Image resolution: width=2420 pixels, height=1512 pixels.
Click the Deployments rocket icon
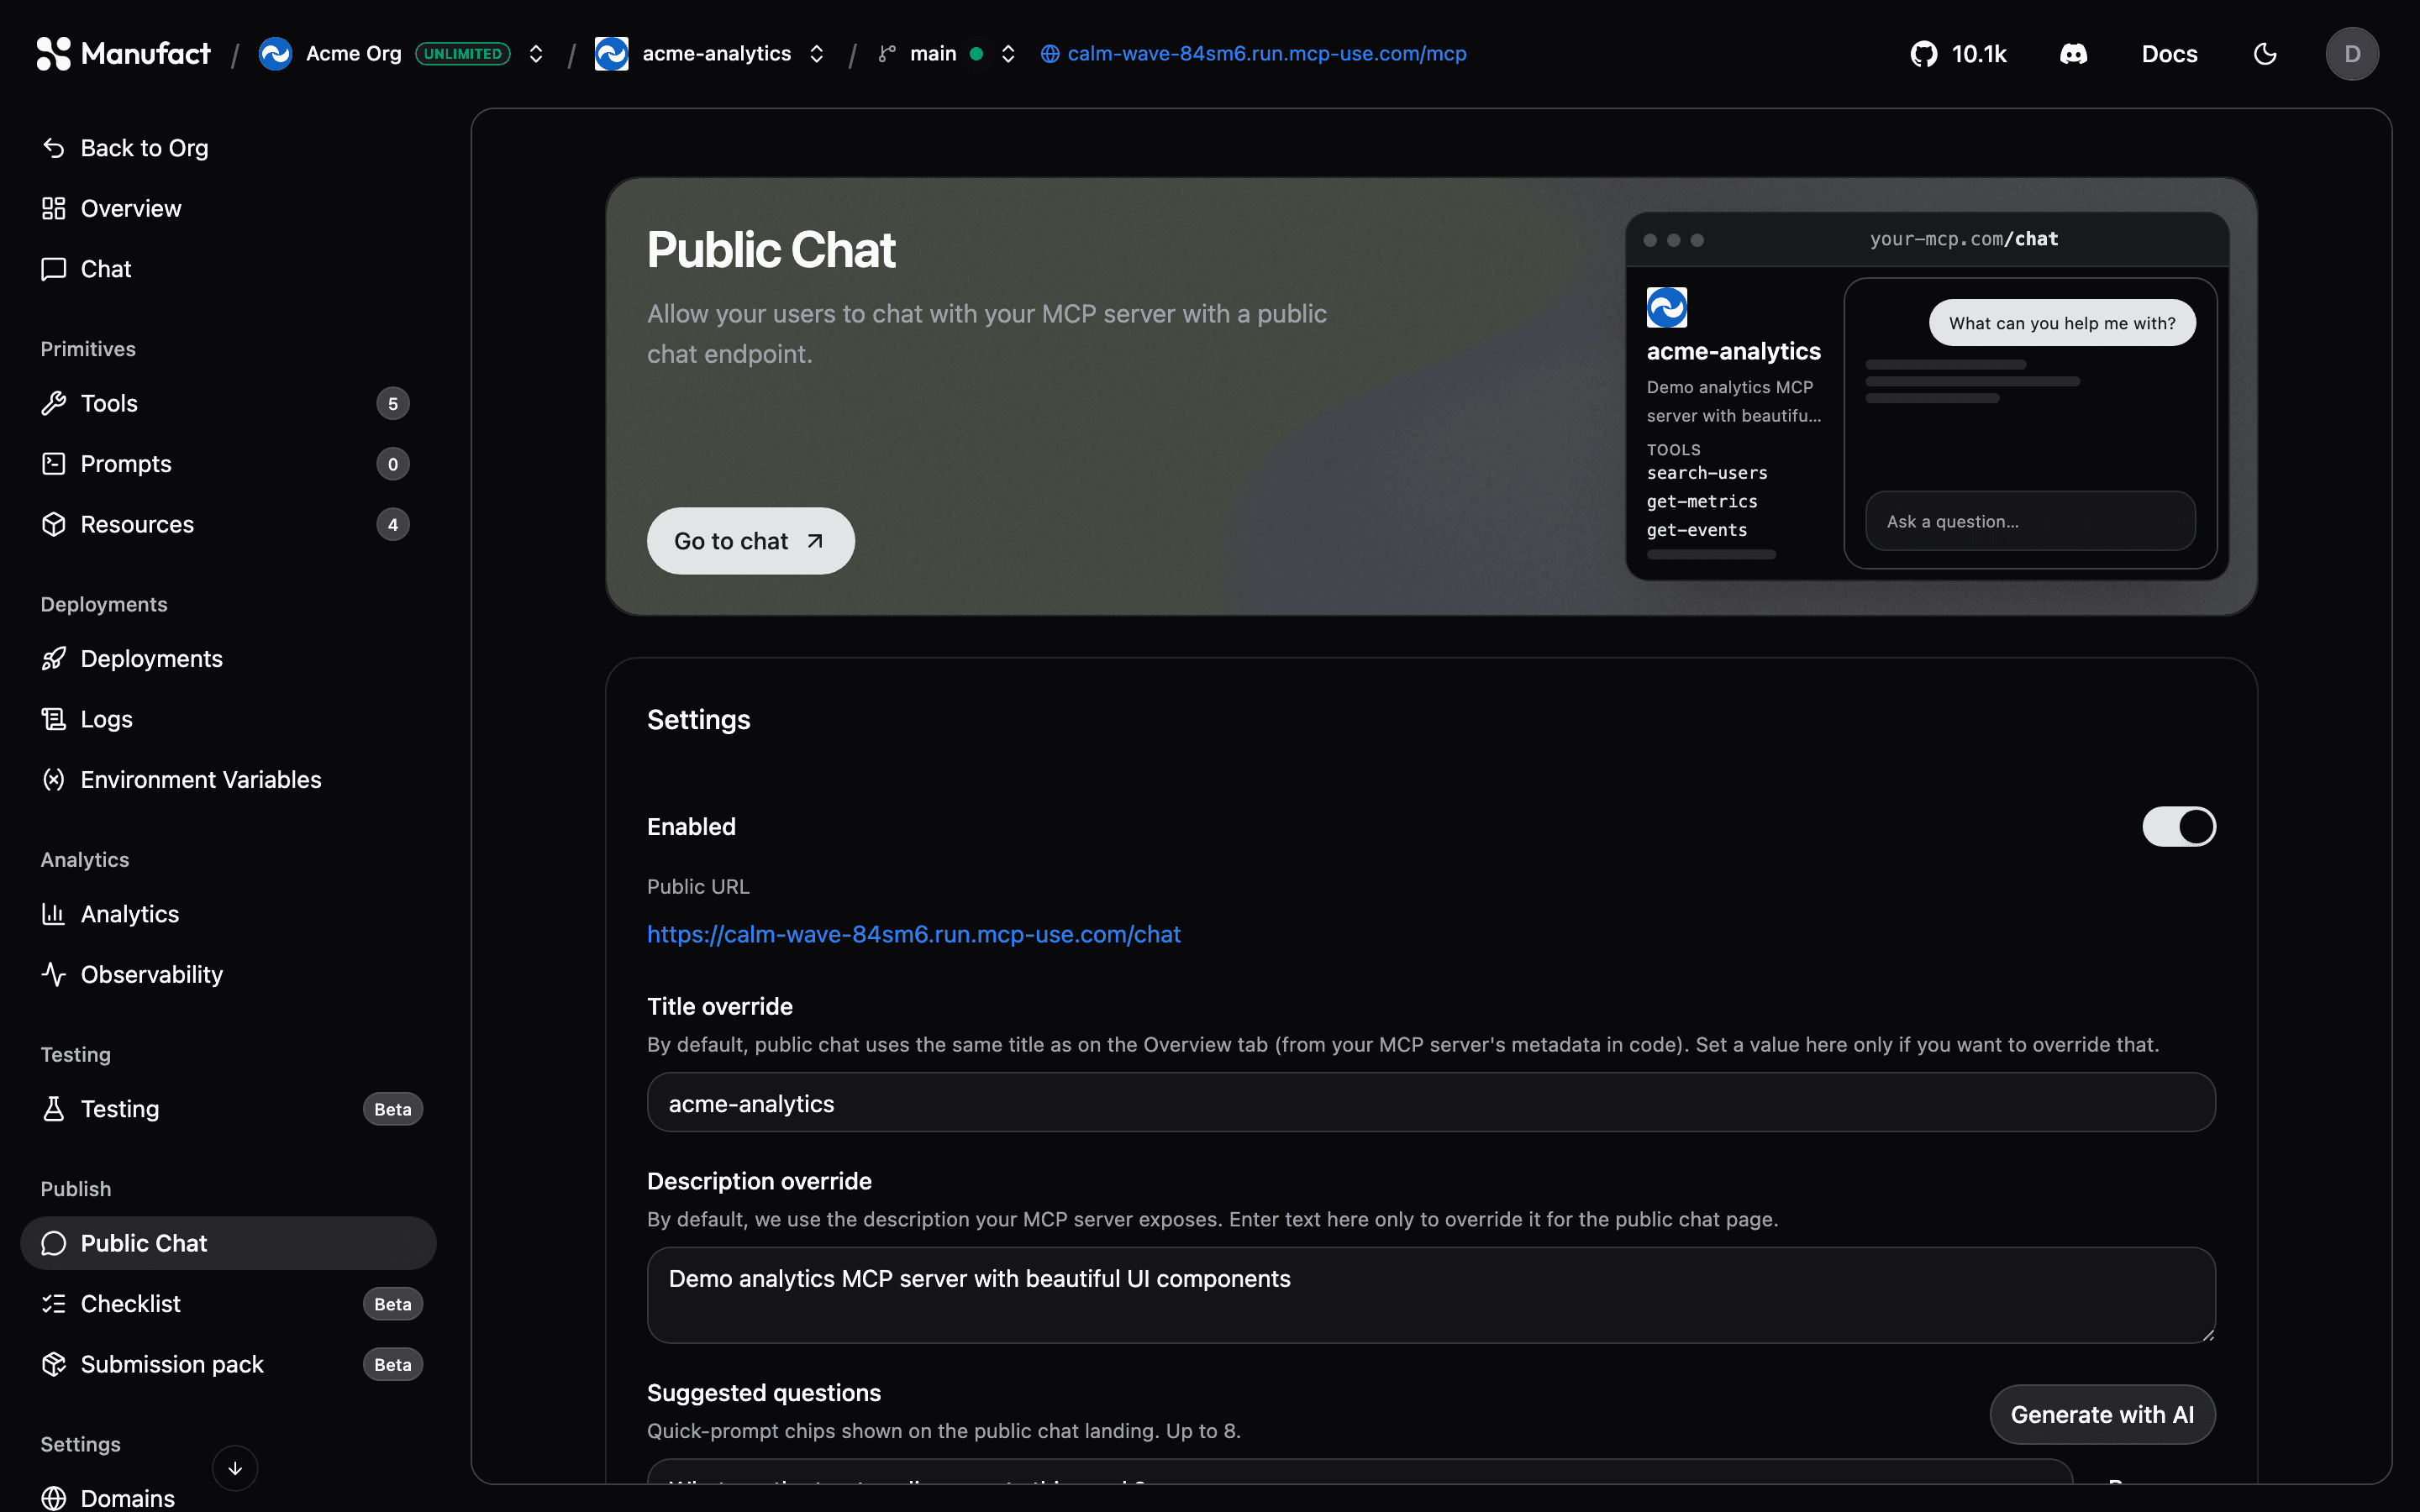pyautogui.click(x=54, y=658)
